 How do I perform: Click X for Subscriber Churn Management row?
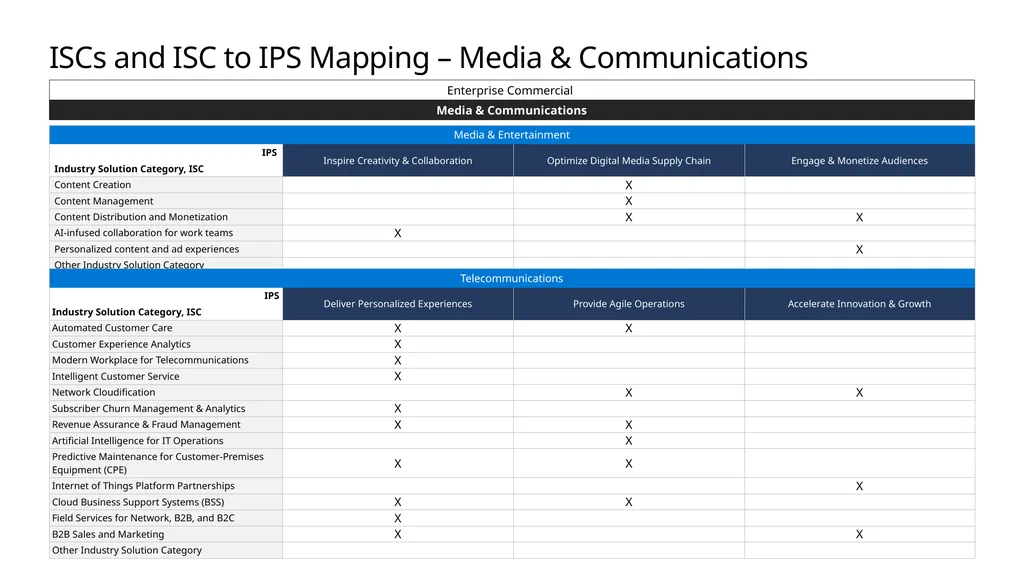pos(398,408)
